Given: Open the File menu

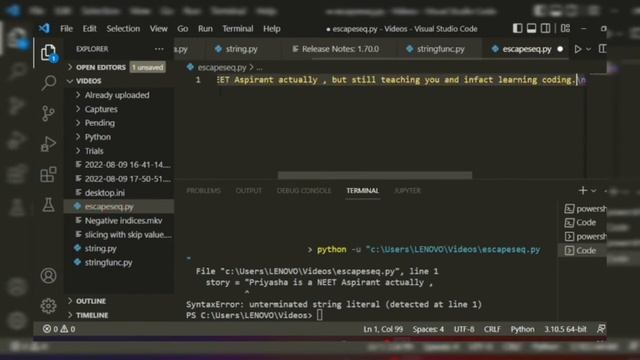Looking at the screenshot, I should [x=66, y=29].
